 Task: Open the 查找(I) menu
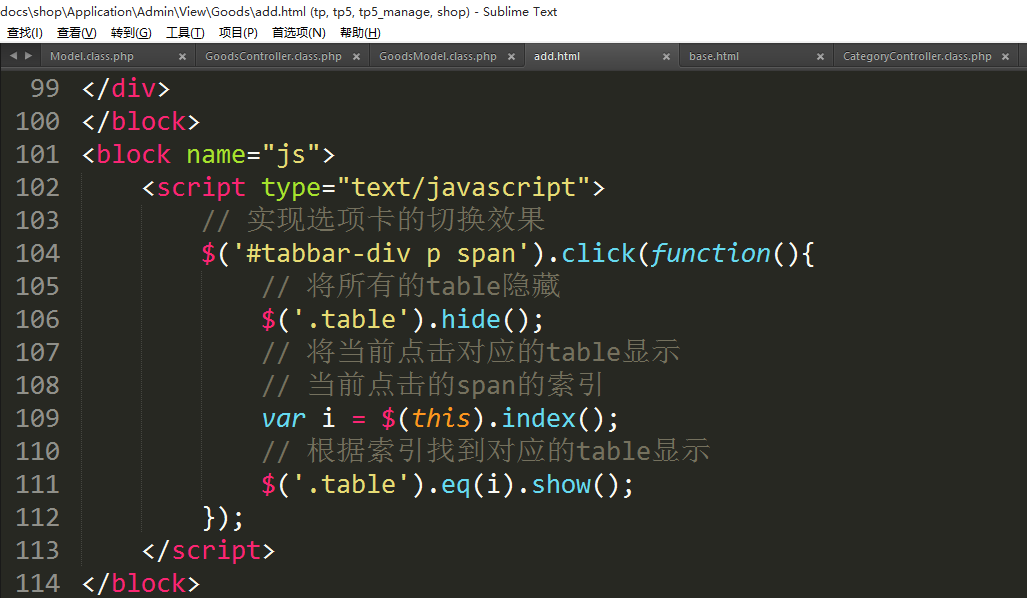(x=25, y=33)
